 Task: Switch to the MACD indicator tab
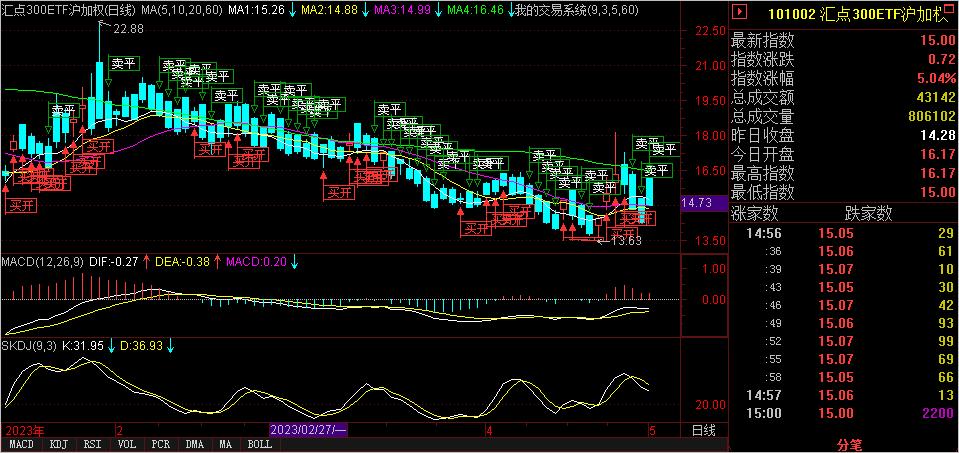(21, 444)
